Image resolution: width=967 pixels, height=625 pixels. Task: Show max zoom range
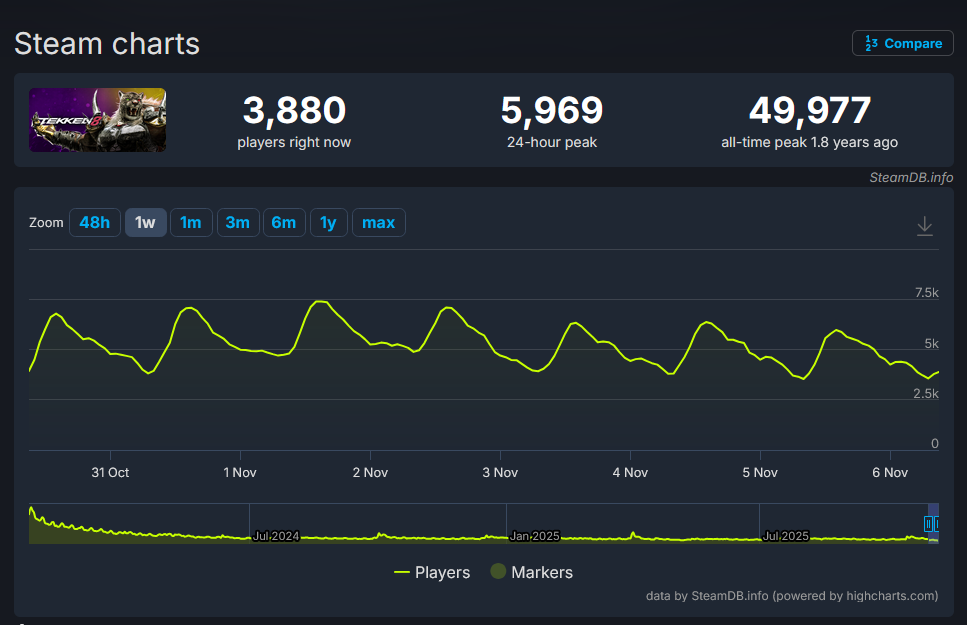point(379,223)
